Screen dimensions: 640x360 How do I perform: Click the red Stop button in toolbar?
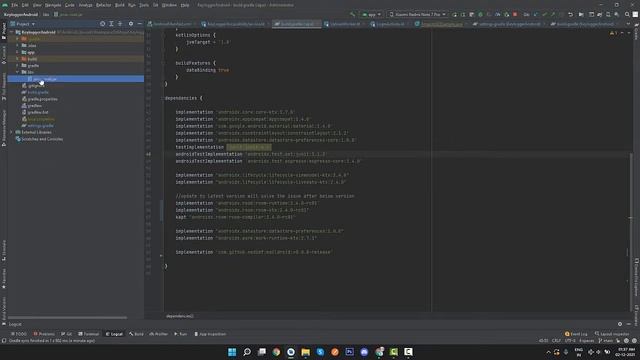coord(515,14)
